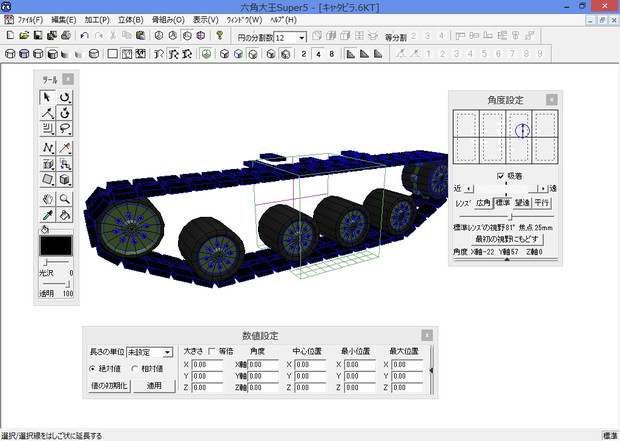Select the arrow selection tool
The height and width of the screenshot is (441, 620).
tap(47, 97)
